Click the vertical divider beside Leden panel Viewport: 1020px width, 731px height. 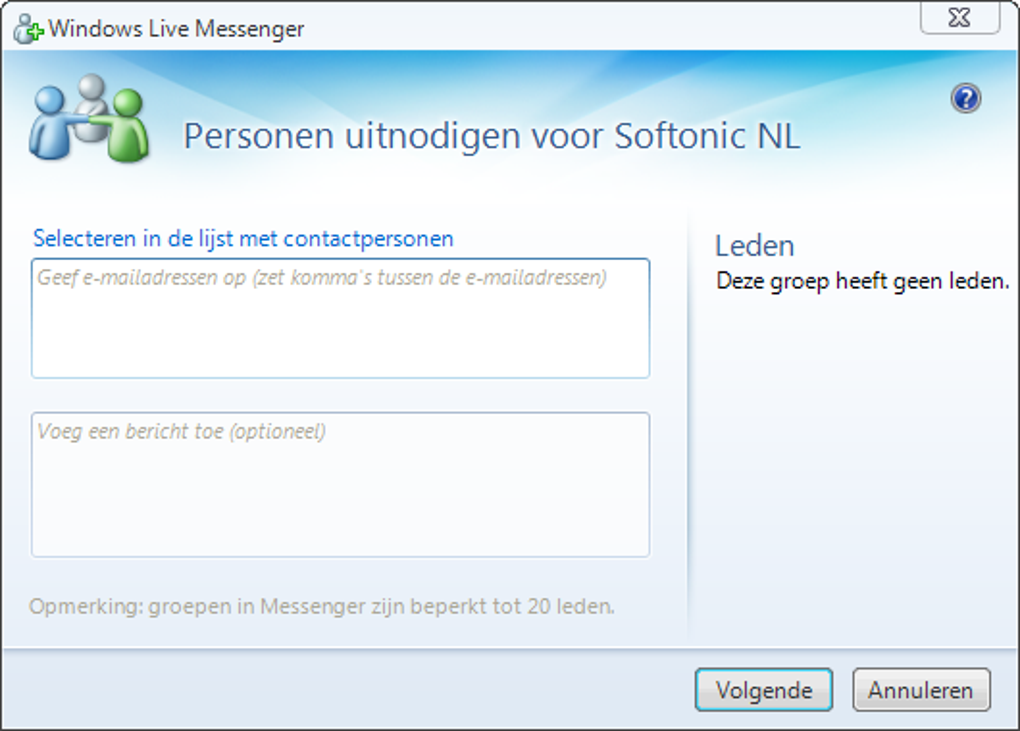[688, 420]
